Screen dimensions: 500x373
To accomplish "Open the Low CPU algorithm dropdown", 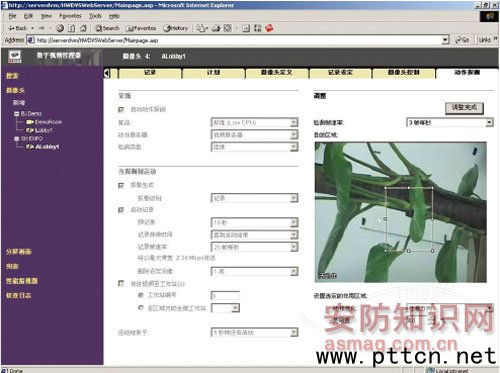I will [254, 123].
